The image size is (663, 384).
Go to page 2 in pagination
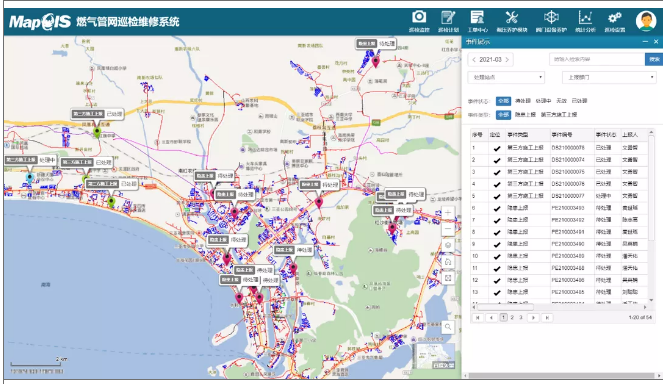[x=512, y=317]
